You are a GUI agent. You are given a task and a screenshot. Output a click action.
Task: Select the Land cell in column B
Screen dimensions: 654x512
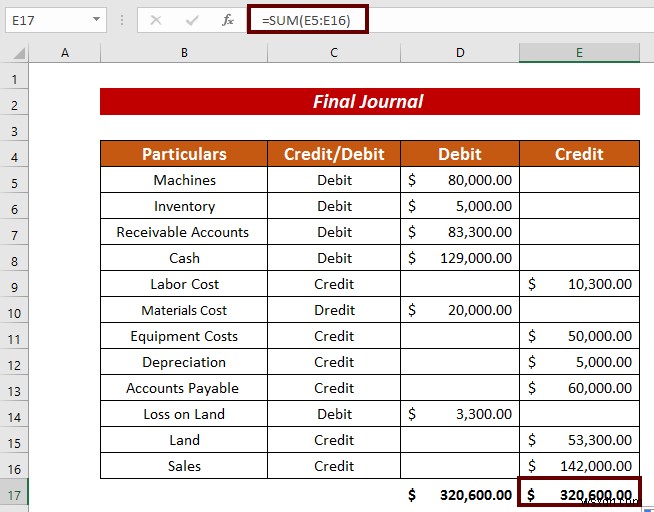[184, 440]
